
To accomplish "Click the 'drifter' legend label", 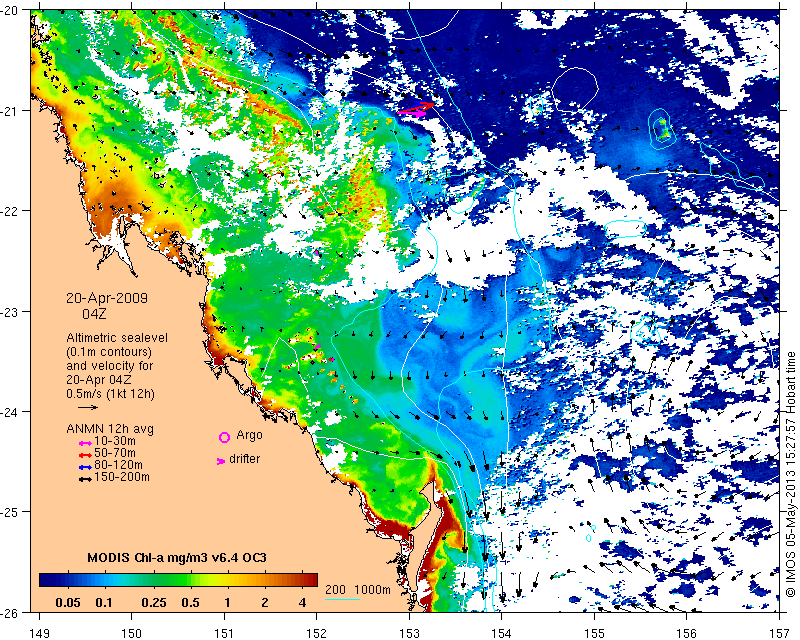I will [244, 459].
